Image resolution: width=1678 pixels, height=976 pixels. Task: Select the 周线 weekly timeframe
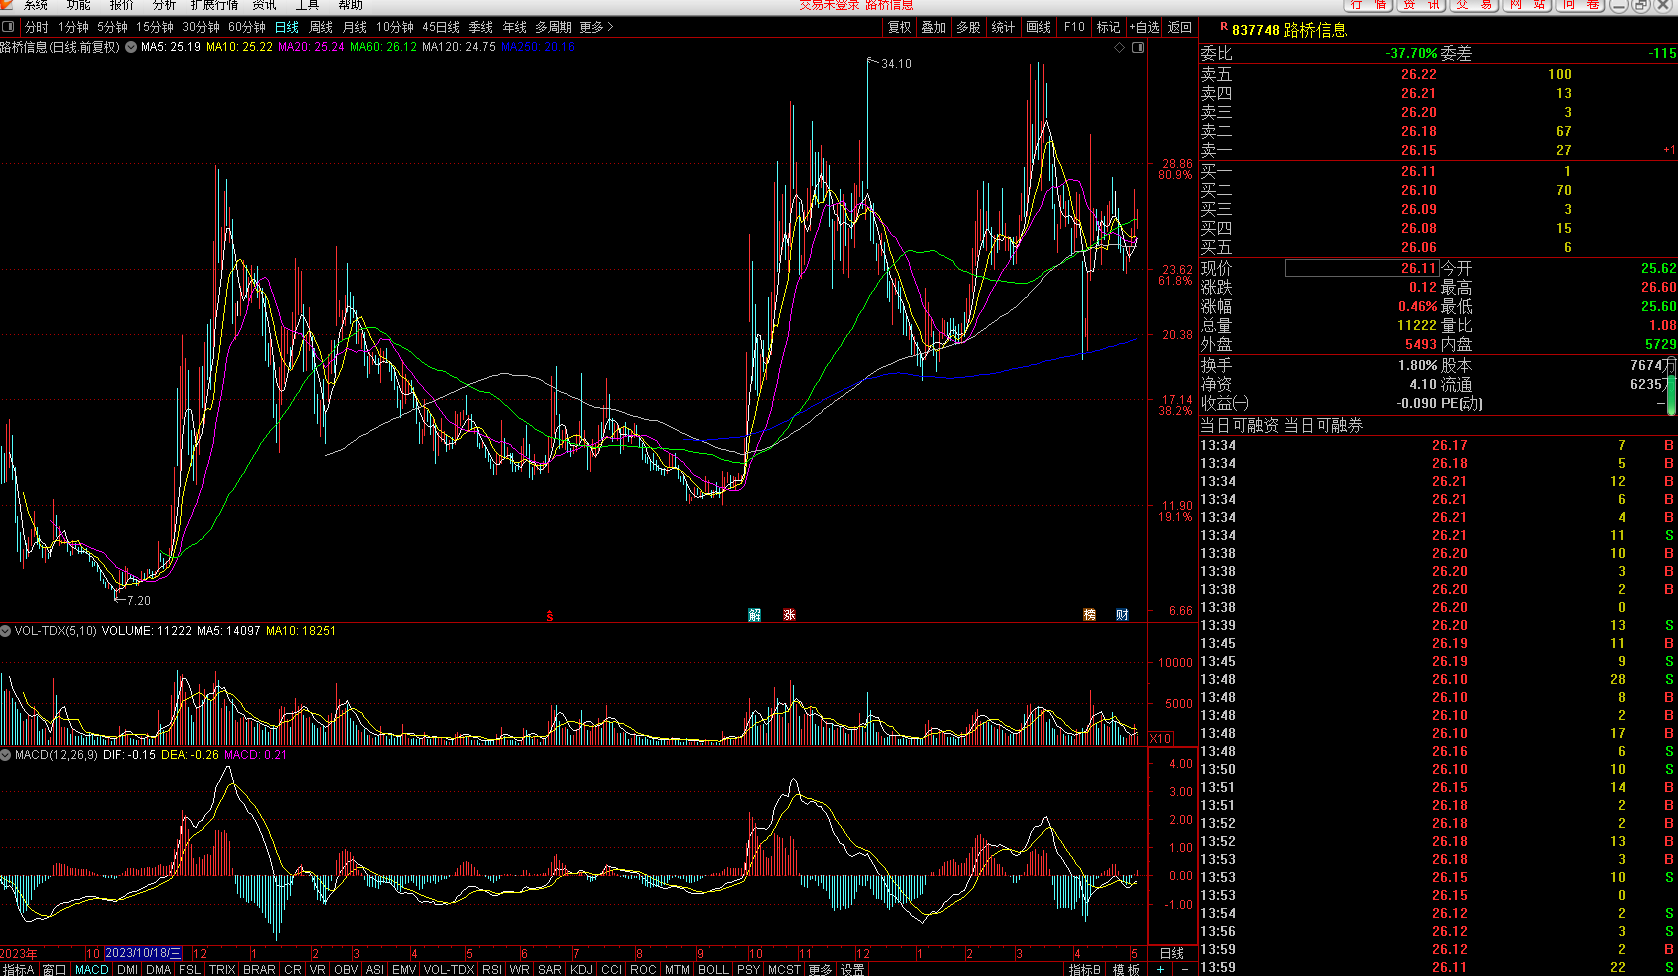point(321,27)
